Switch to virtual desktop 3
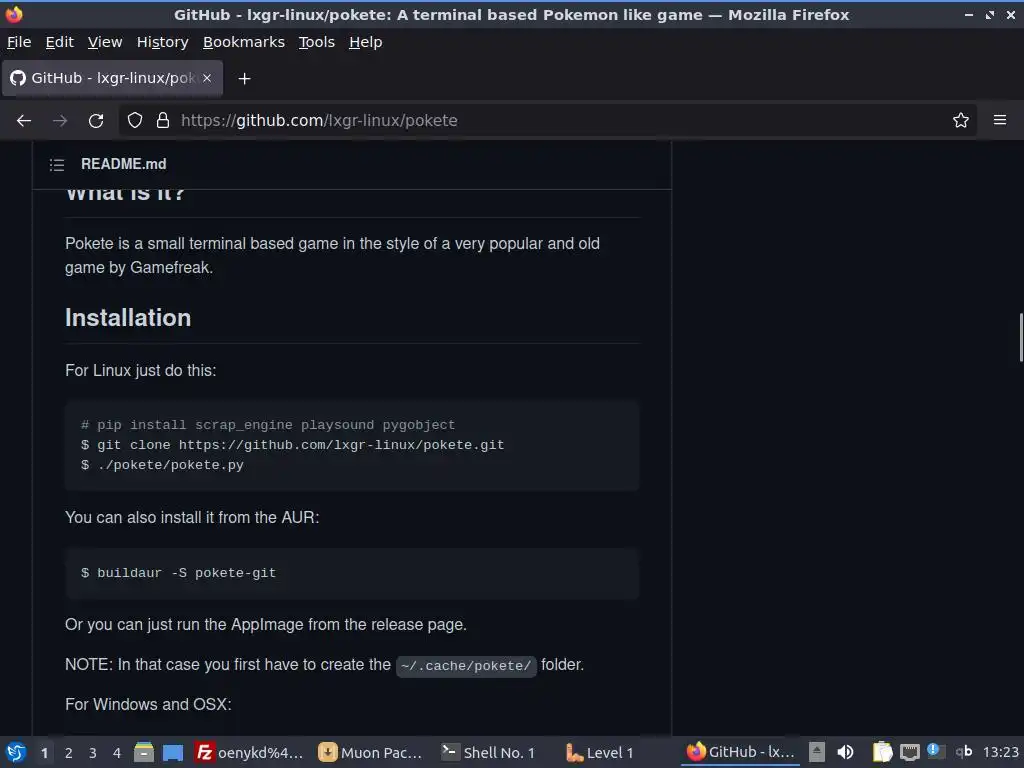Screen dimensions: 1024x768 click(93, 752)
